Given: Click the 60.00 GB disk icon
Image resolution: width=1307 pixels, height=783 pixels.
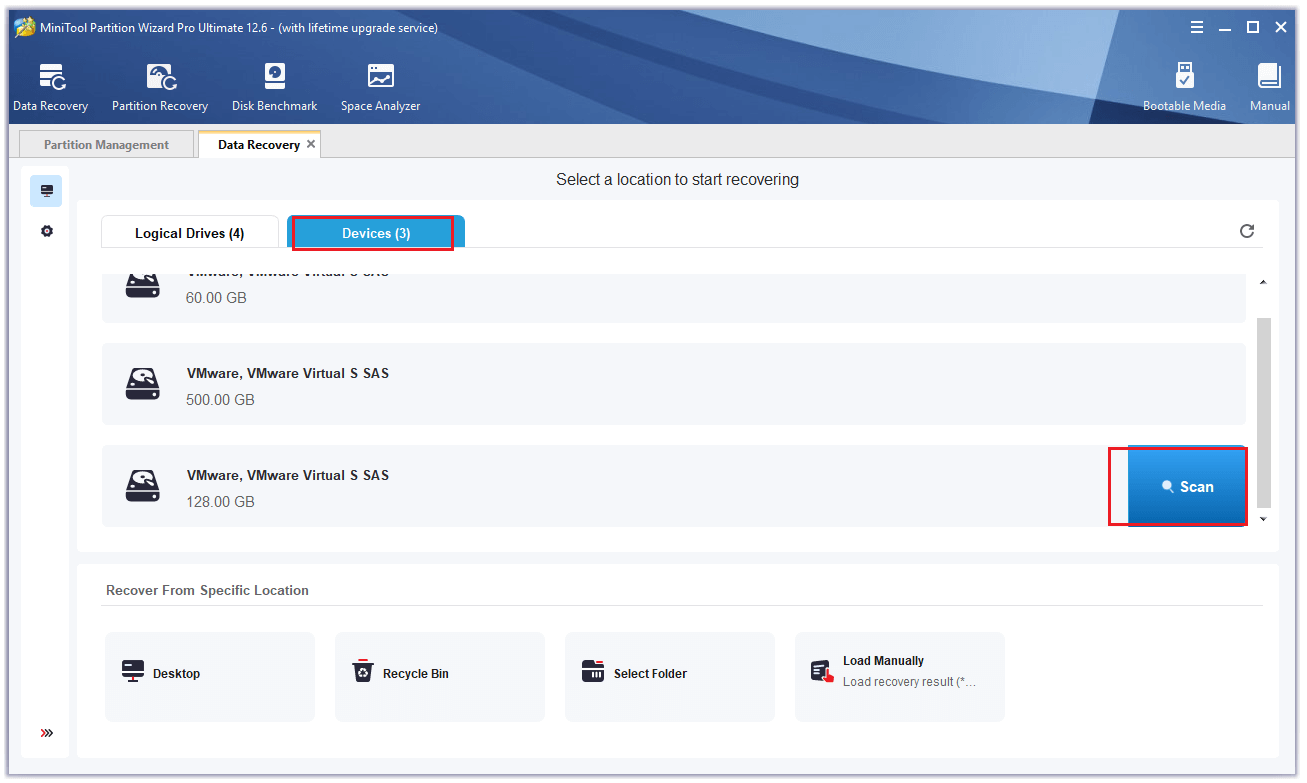Looking at the screenshot, I should [143, 285].
